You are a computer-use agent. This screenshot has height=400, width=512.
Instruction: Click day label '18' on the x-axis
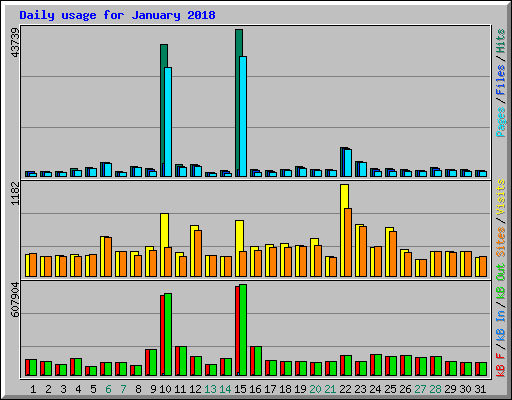click(x=285, y=389)
